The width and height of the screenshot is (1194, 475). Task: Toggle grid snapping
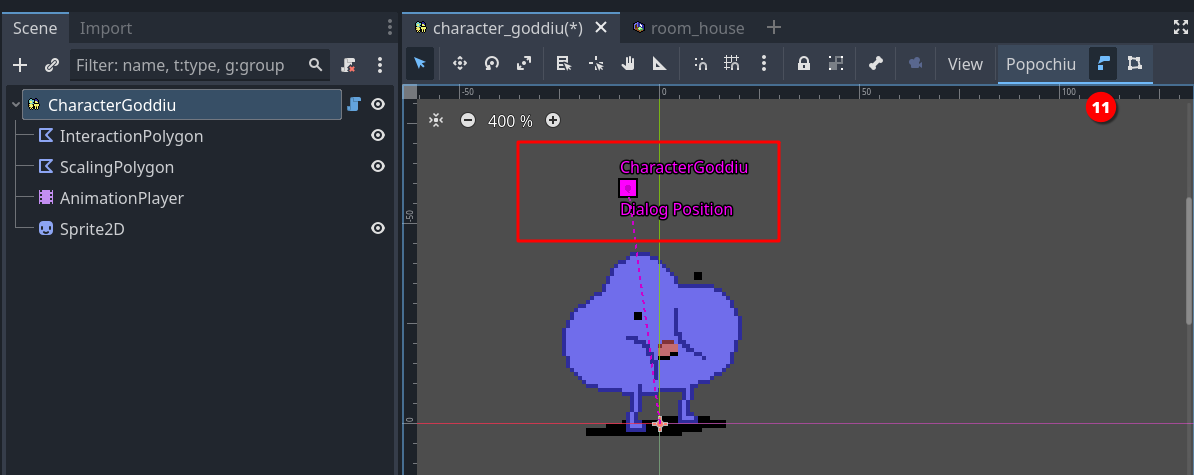[x=732, y=64]
